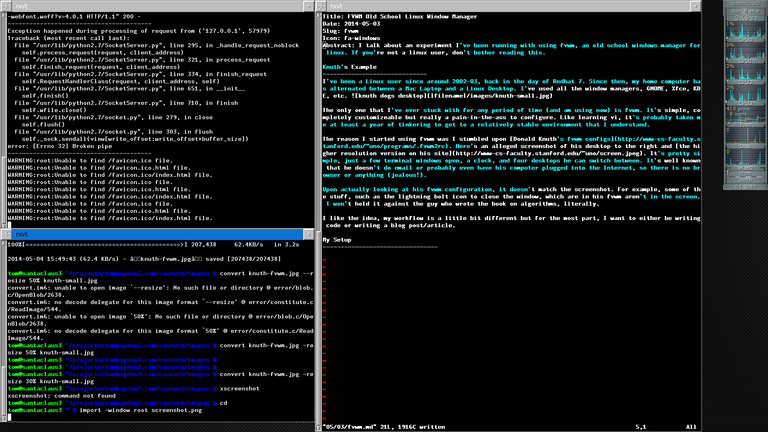Click the shell prompt line with import command
Image resolution: width=768 pixels, height=432 pixels.
[105, 410]
